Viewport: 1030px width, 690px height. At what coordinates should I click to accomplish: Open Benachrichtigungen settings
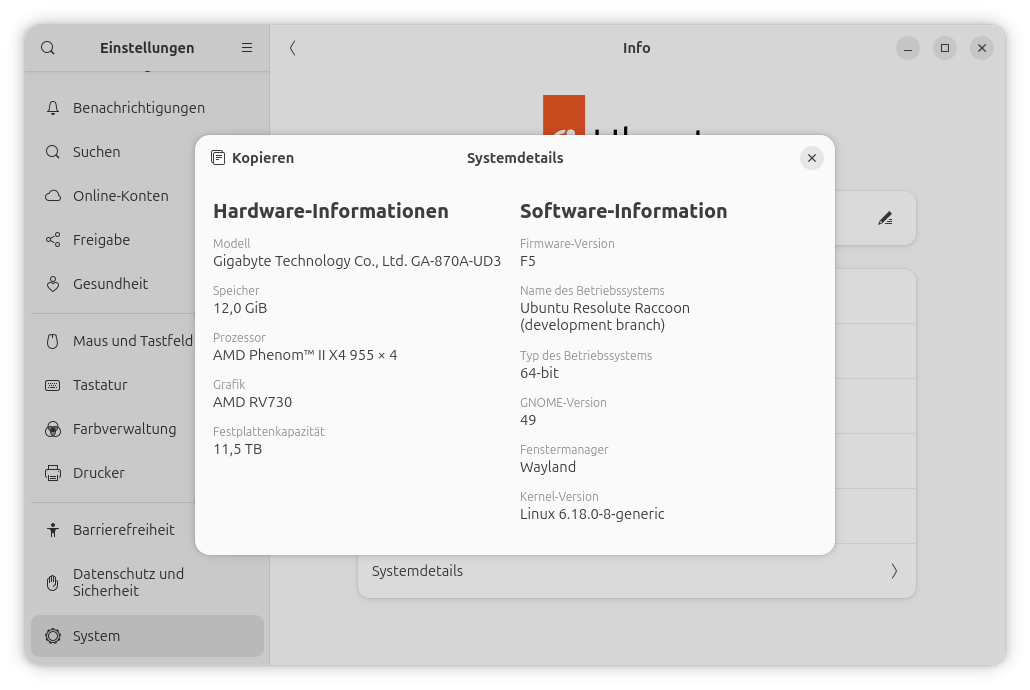click(147, 108)
